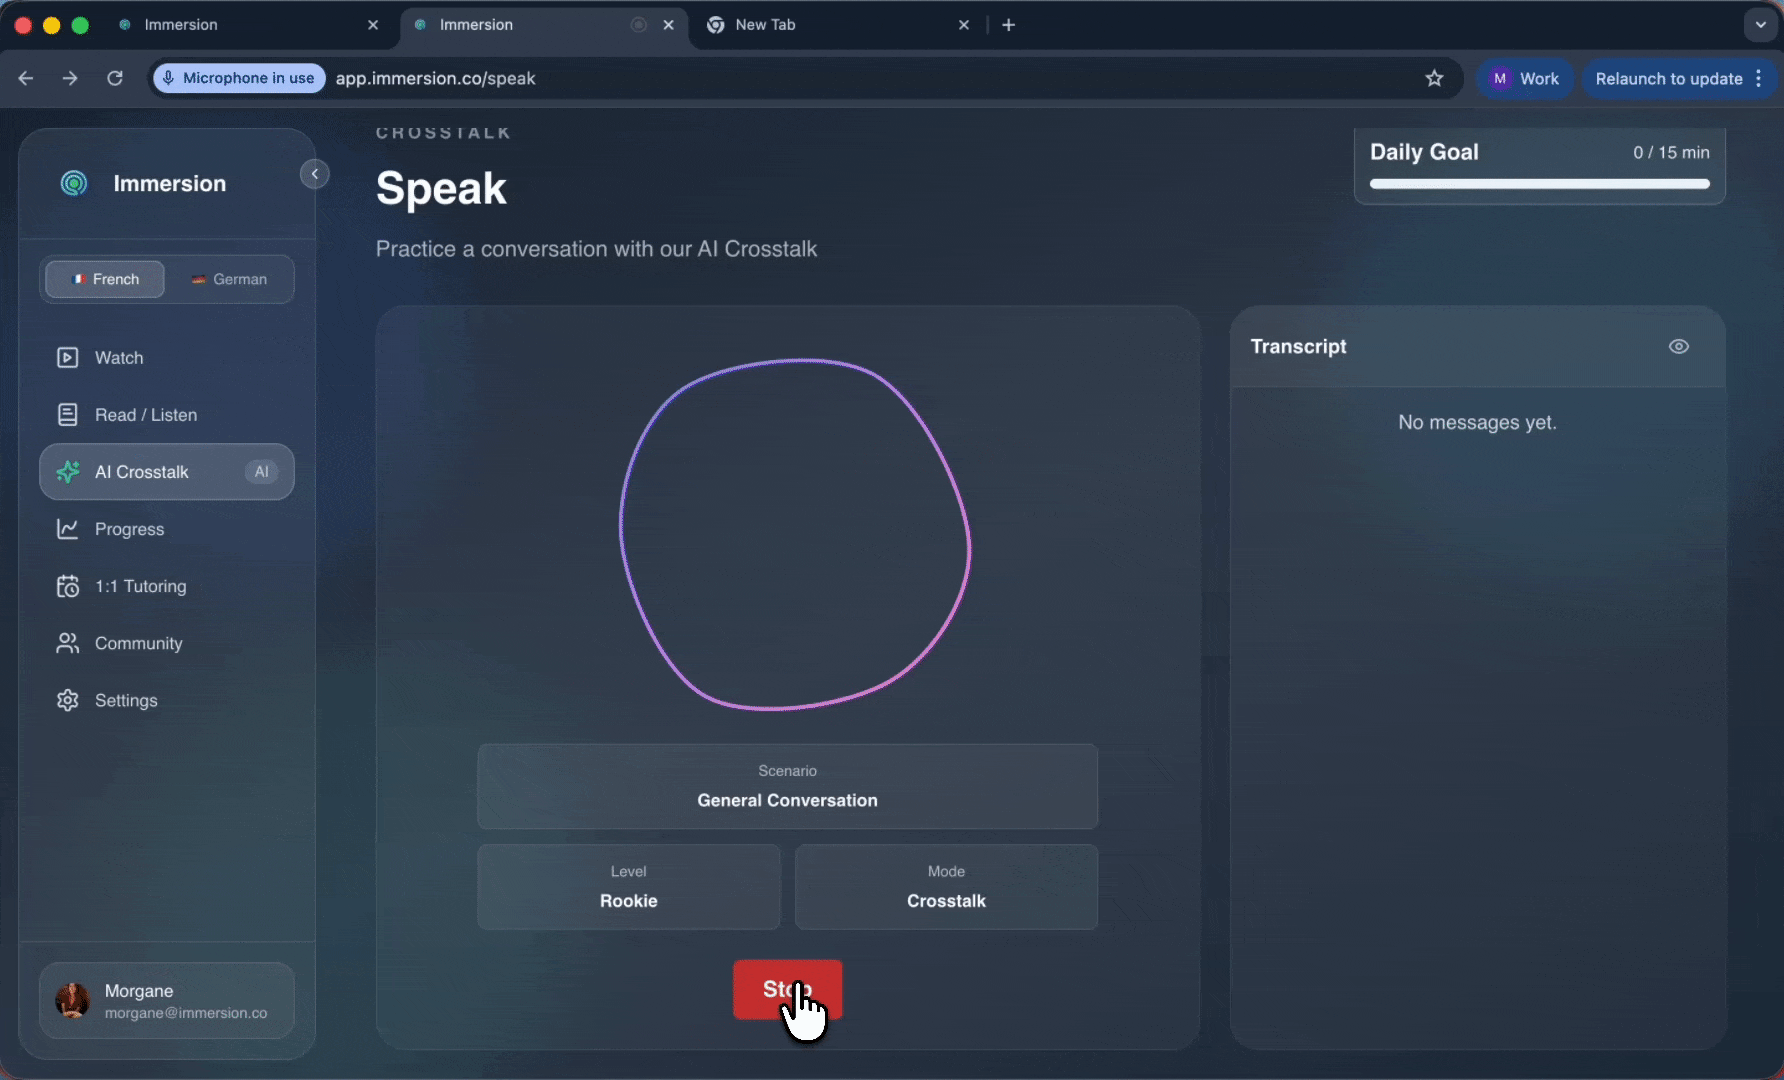This screenshot has height=1080, width=1784.
Task: Open Read / Listen from the sidebar
Action: (66, 414)
